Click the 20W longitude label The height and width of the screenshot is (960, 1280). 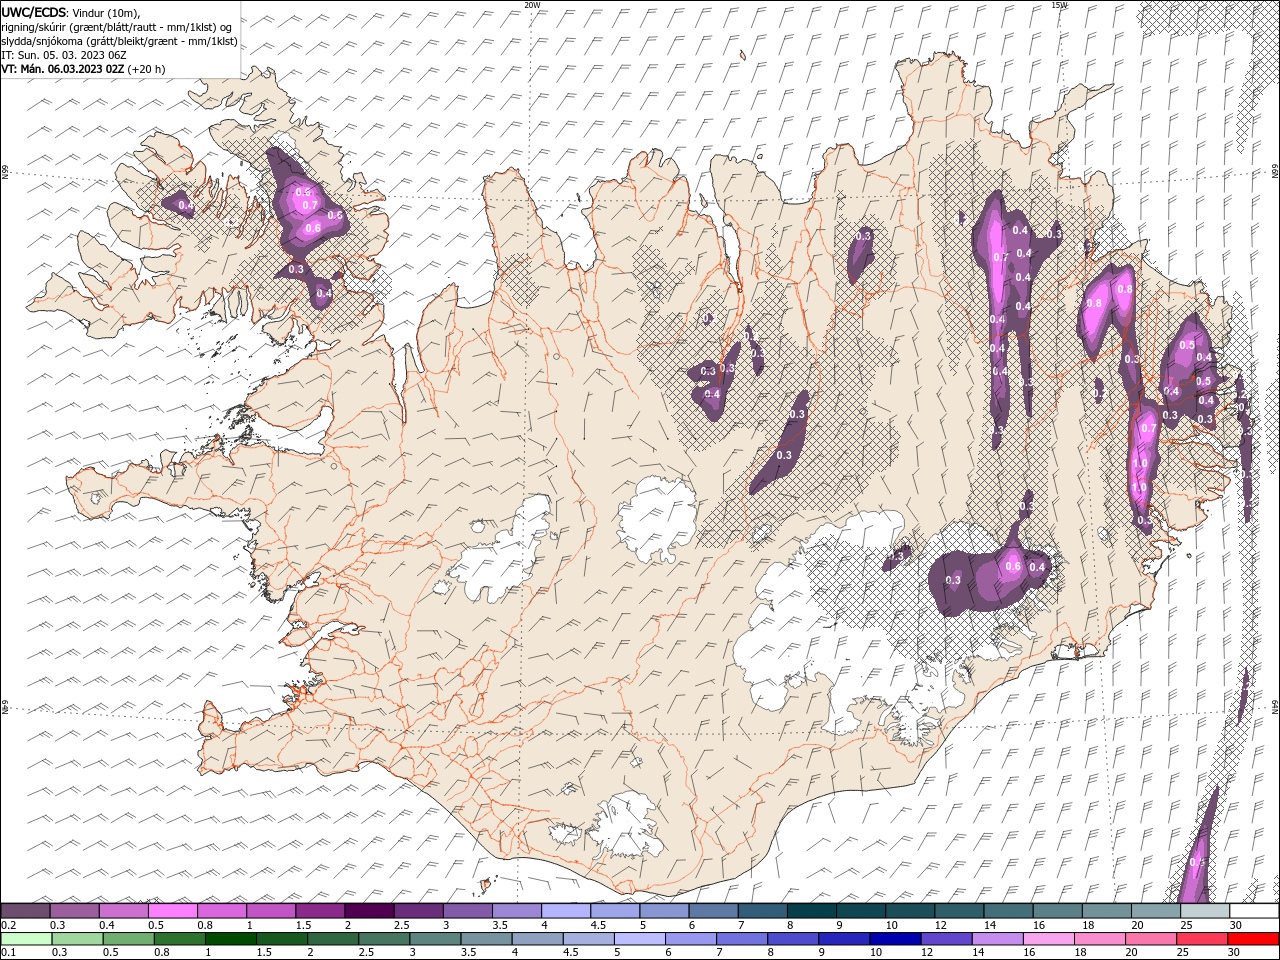(x=532, y=5)
